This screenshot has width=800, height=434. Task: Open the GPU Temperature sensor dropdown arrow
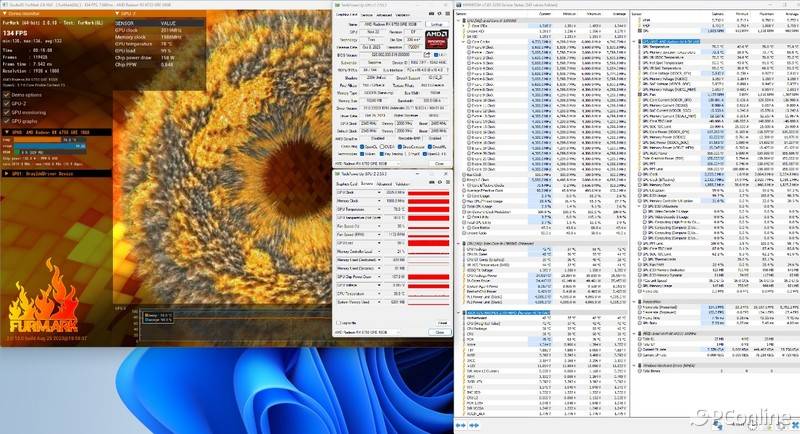tap(378, 211)
